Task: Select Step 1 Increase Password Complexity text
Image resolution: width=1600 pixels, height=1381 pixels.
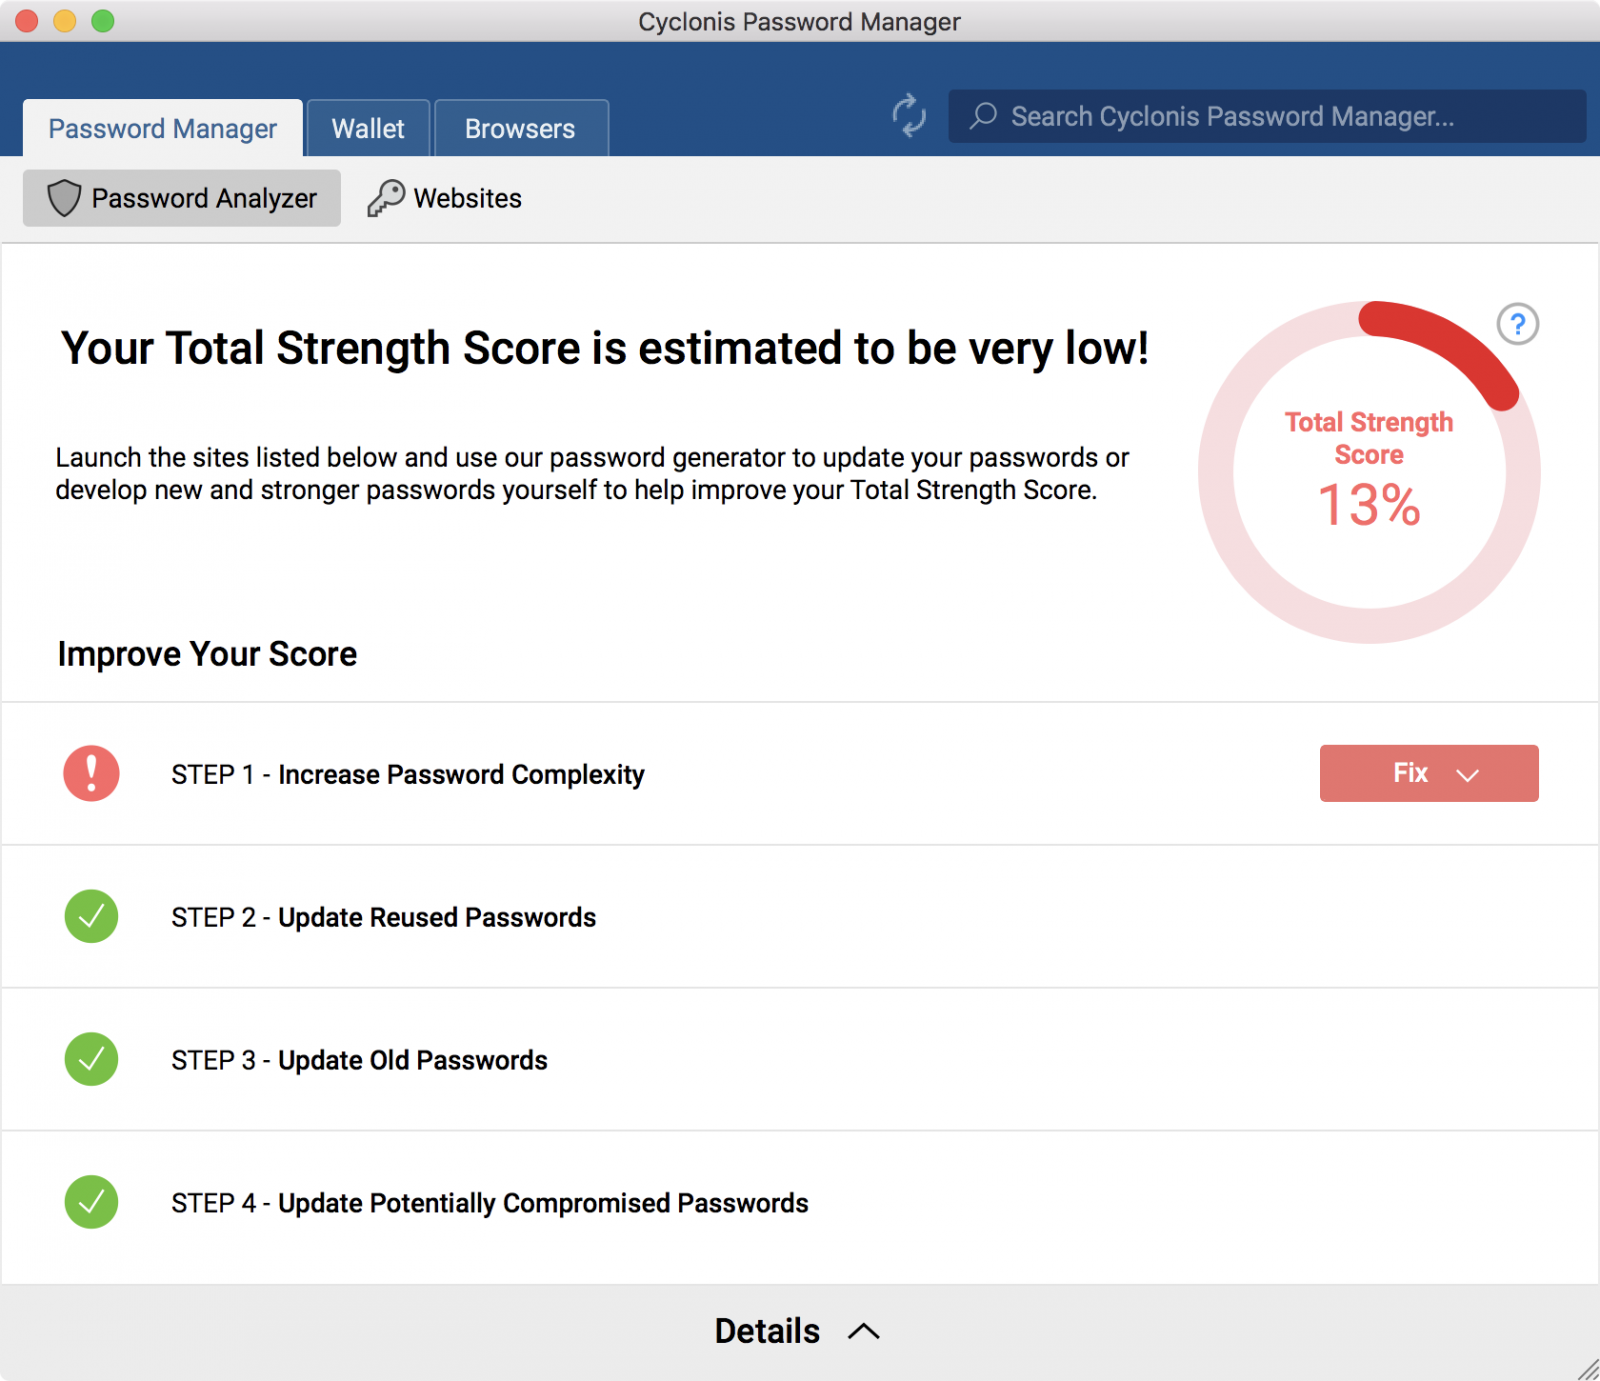Action: 408,774
